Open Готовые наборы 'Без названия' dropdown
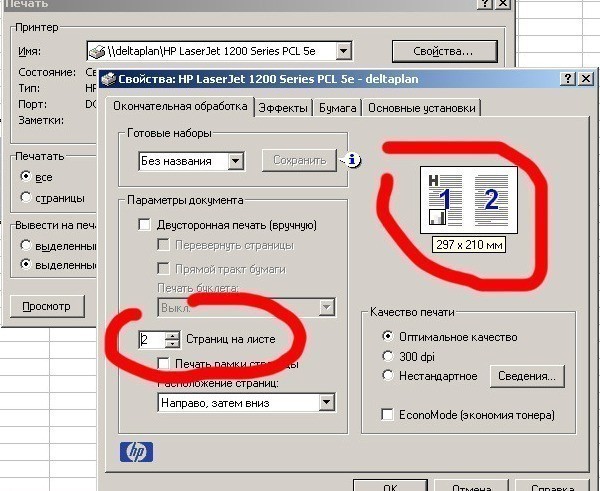 click(x=236, y=161)
